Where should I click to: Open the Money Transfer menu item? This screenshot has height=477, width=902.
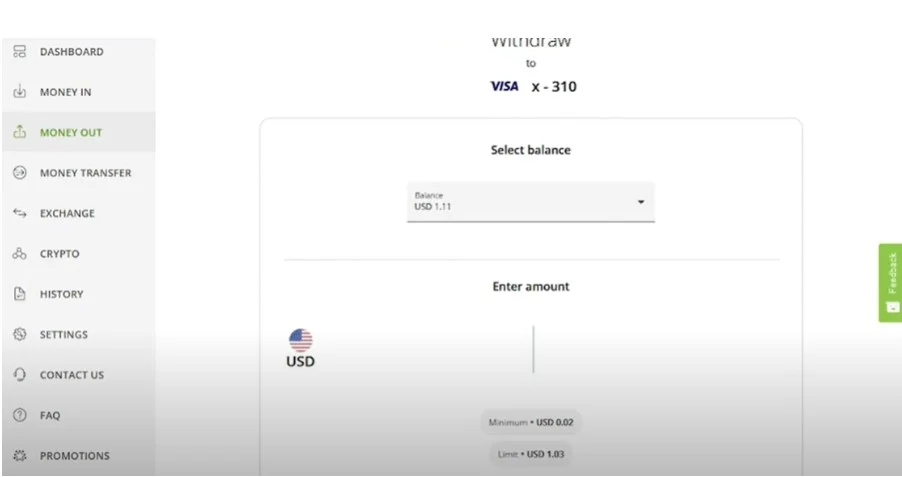pyautogui.click(x=85, y=173)
